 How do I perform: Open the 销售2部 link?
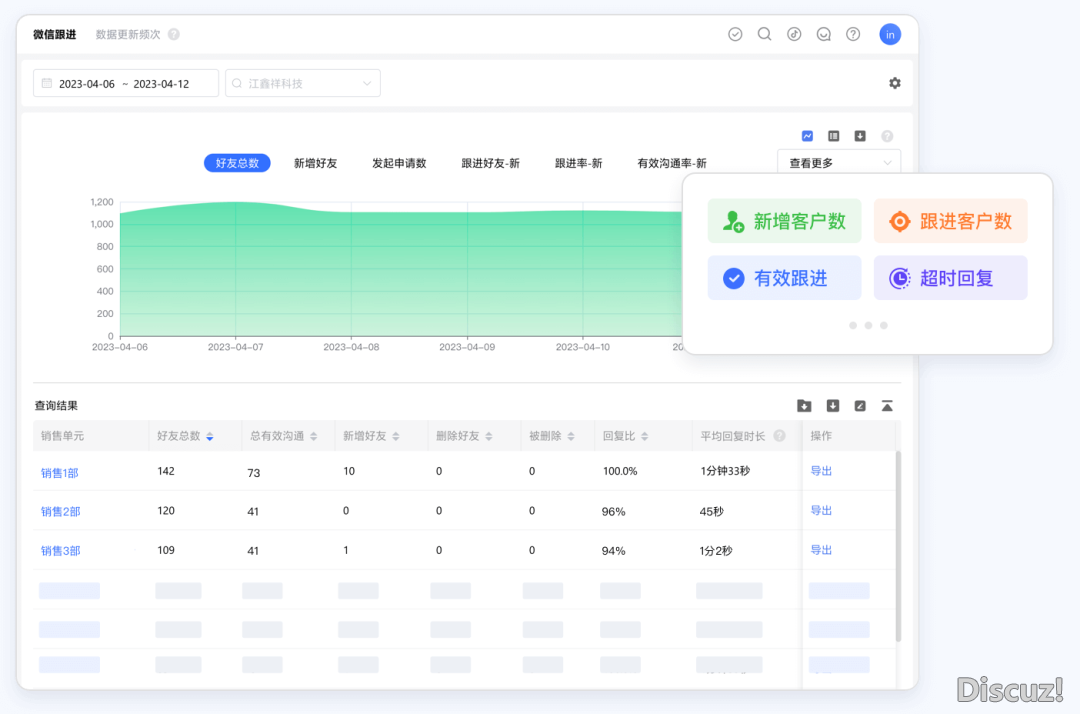coord(61,512)
